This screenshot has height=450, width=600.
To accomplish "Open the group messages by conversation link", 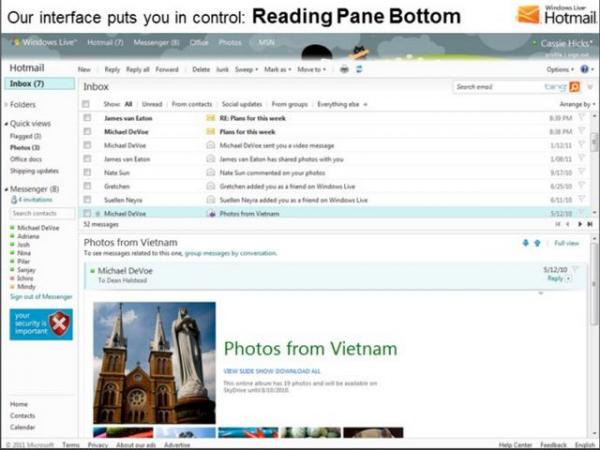I will coord(230,253).
